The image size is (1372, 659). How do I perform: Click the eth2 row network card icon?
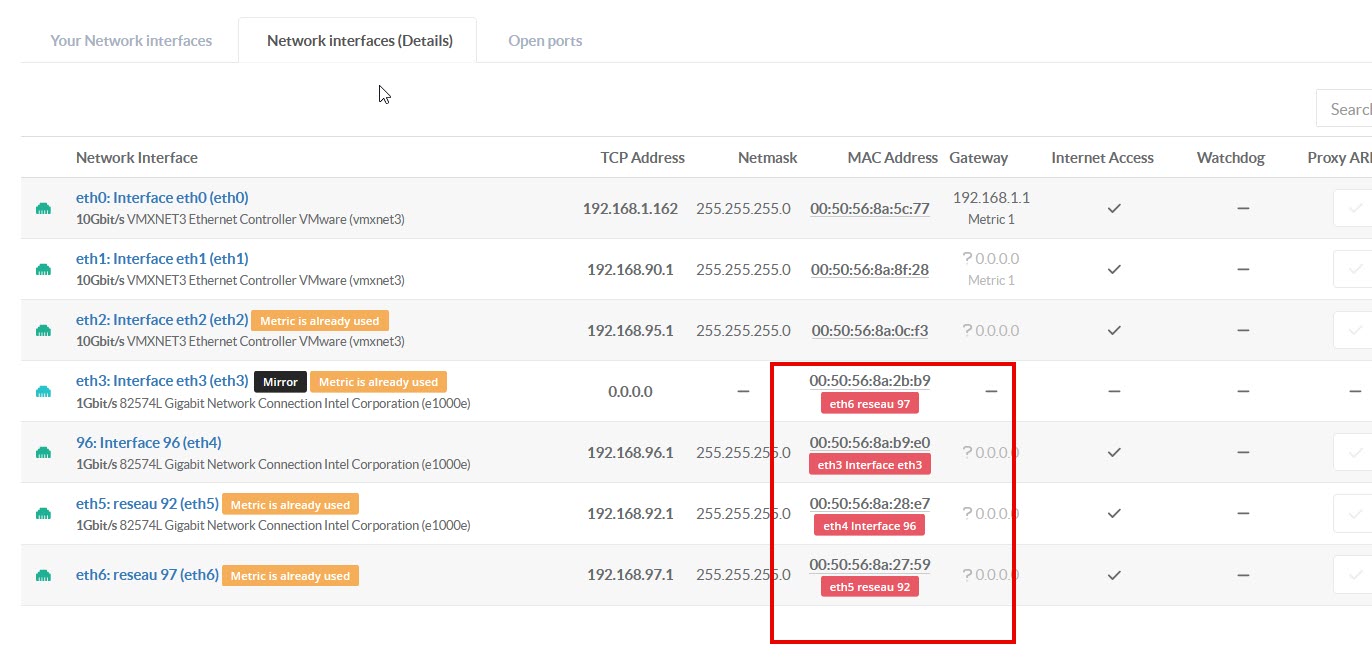[43, 331]
